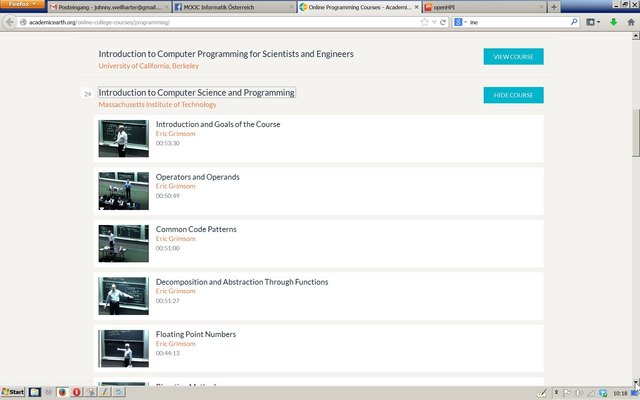The height and width of the screenshot is (400, 640).
Task: Click duration 00:50:49 text
Action: click(168, 196)
